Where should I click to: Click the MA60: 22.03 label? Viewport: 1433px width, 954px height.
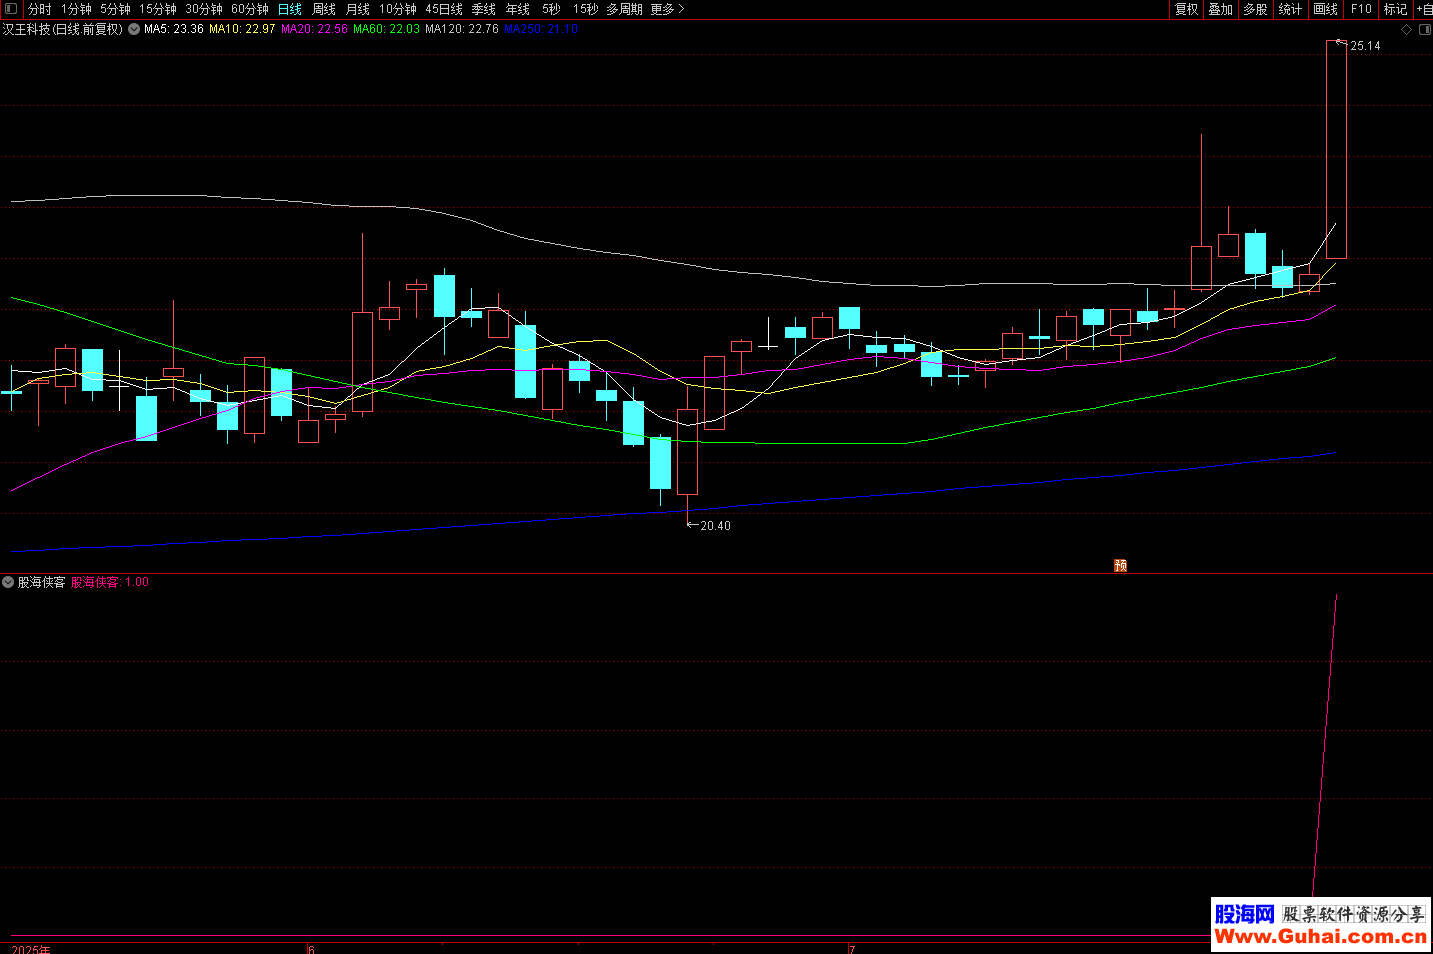(387, 29)
